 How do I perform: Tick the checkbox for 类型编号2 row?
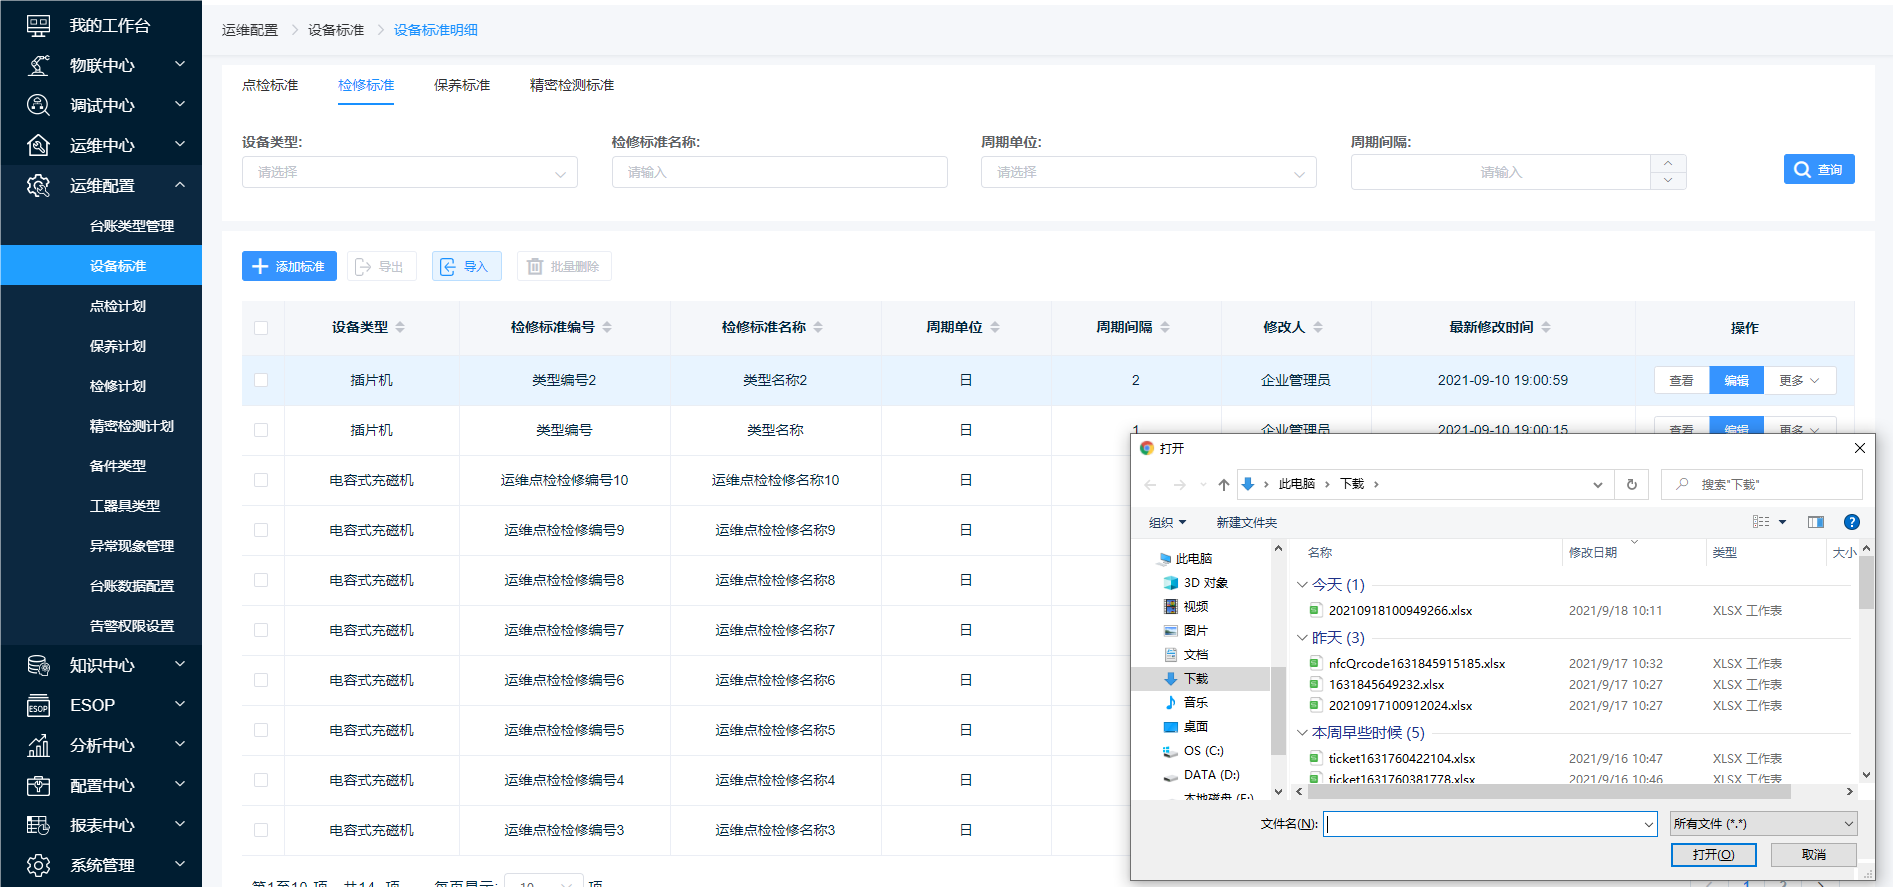[x=261, y=380]
